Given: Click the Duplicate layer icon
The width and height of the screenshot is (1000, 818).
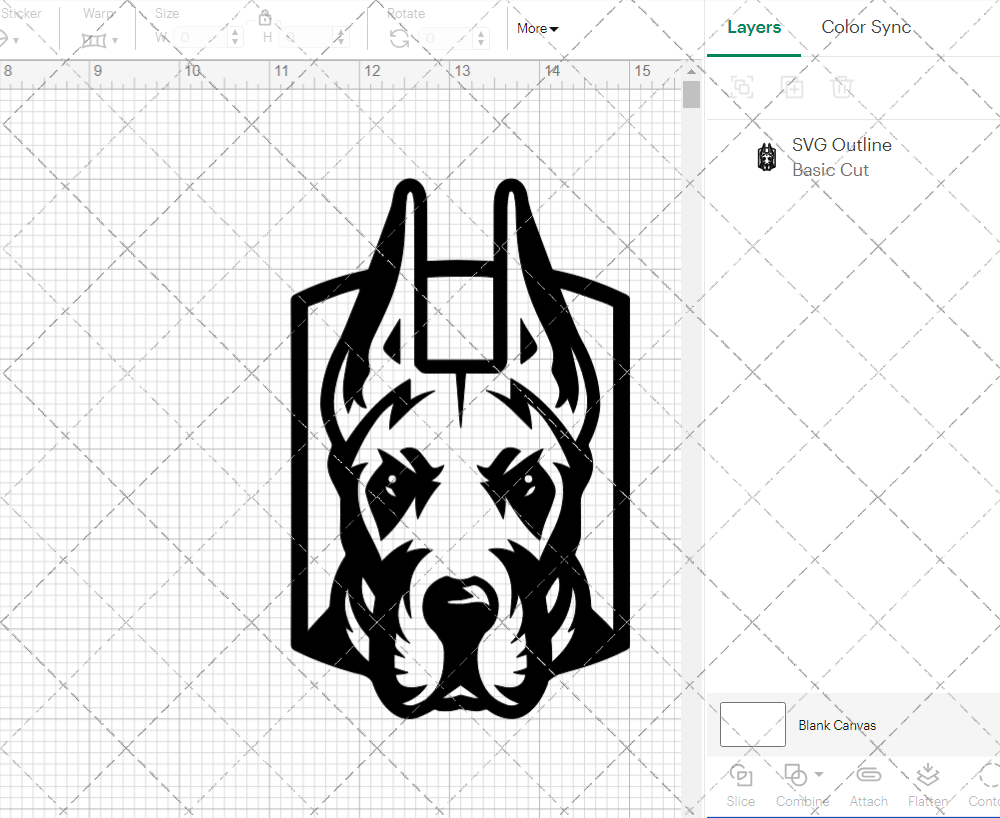Looking at the screenshot, I should pos(793,87).
